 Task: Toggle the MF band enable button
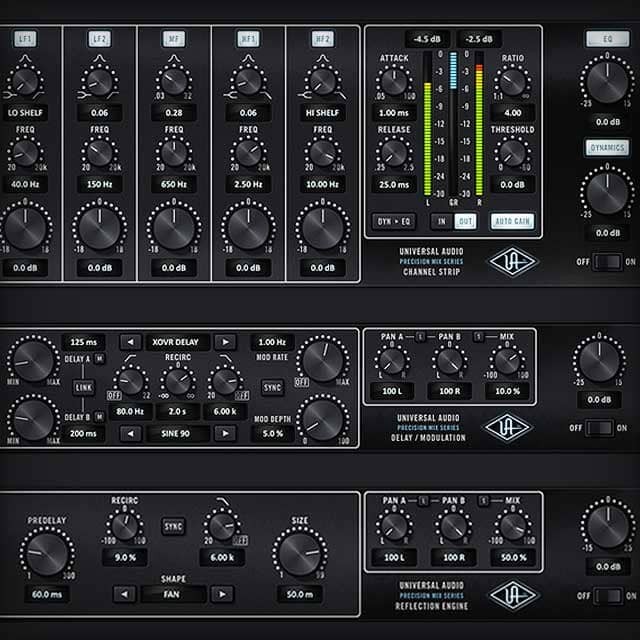(x=174, y=39)
